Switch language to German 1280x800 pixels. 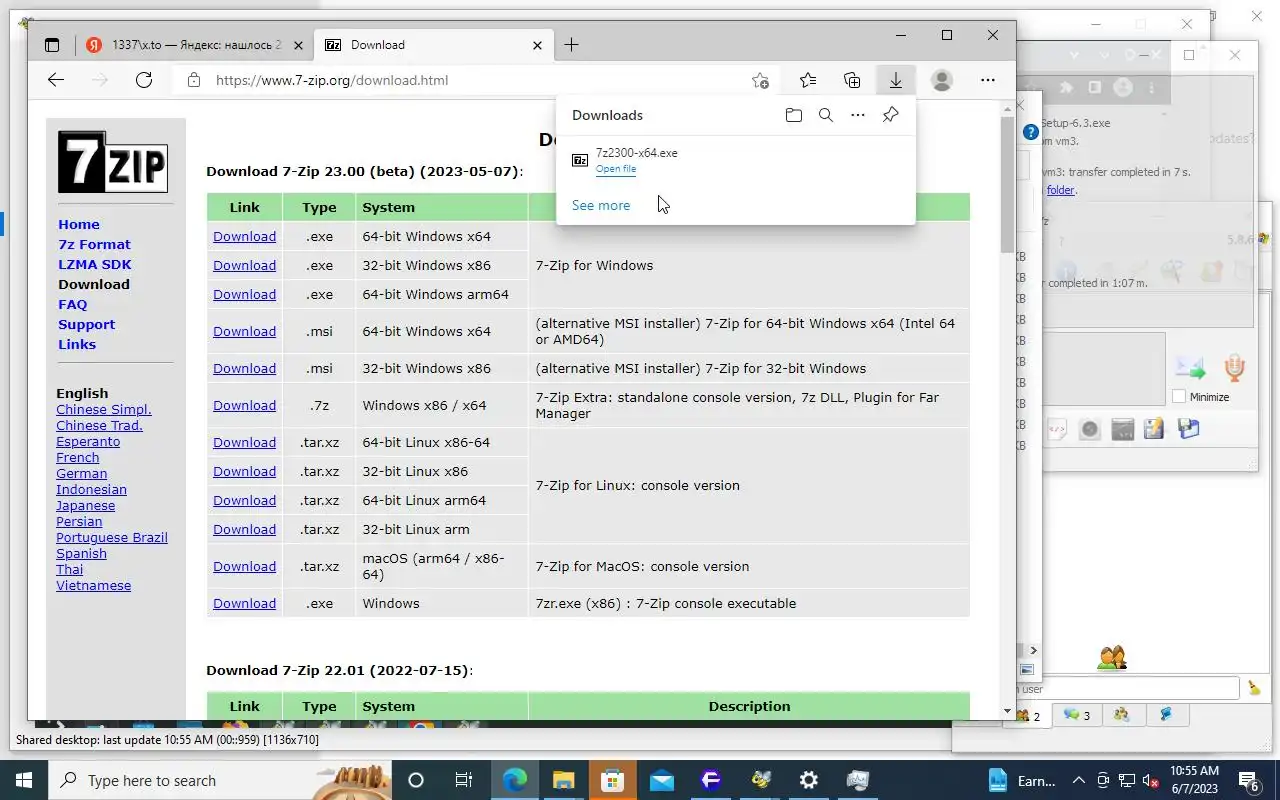click(x=82, y=473)
